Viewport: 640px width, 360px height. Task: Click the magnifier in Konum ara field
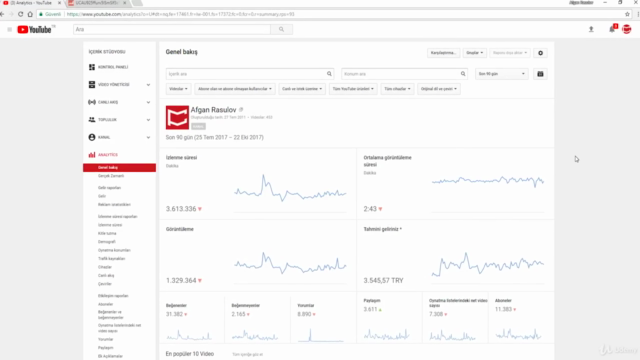point(463,74)
